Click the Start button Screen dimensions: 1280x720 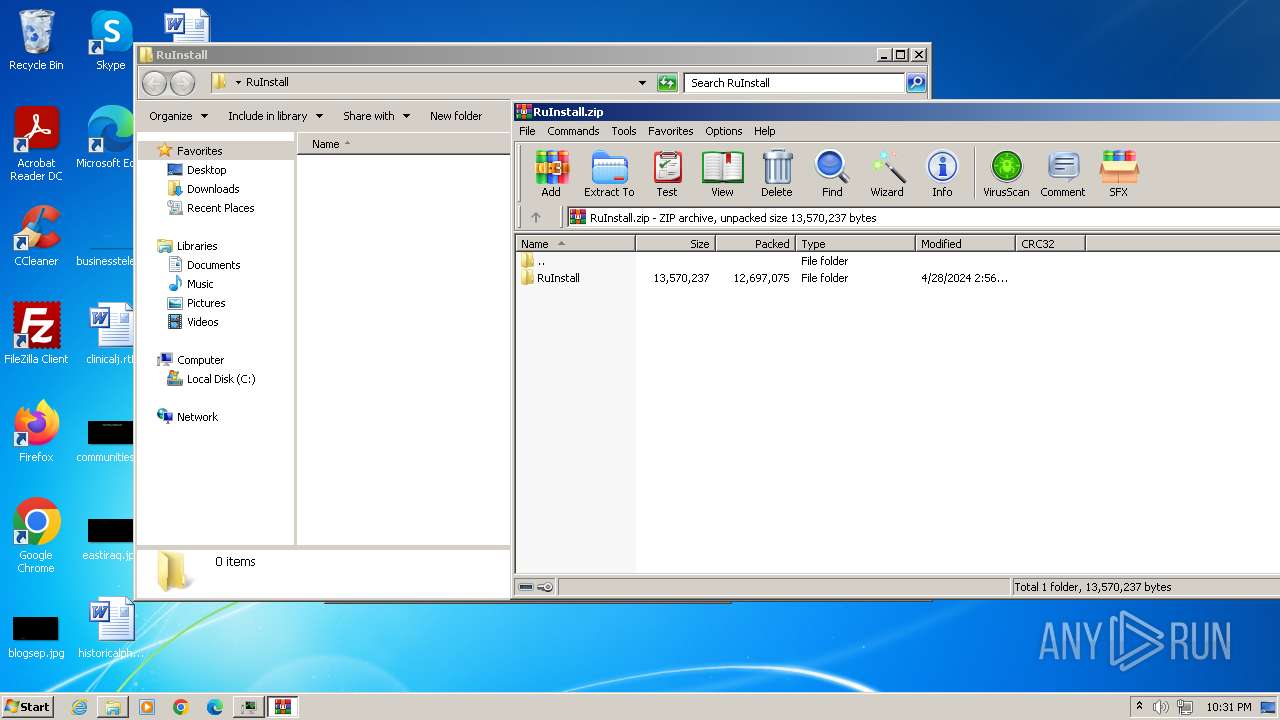pyautogui.click(x=27, y=706)
